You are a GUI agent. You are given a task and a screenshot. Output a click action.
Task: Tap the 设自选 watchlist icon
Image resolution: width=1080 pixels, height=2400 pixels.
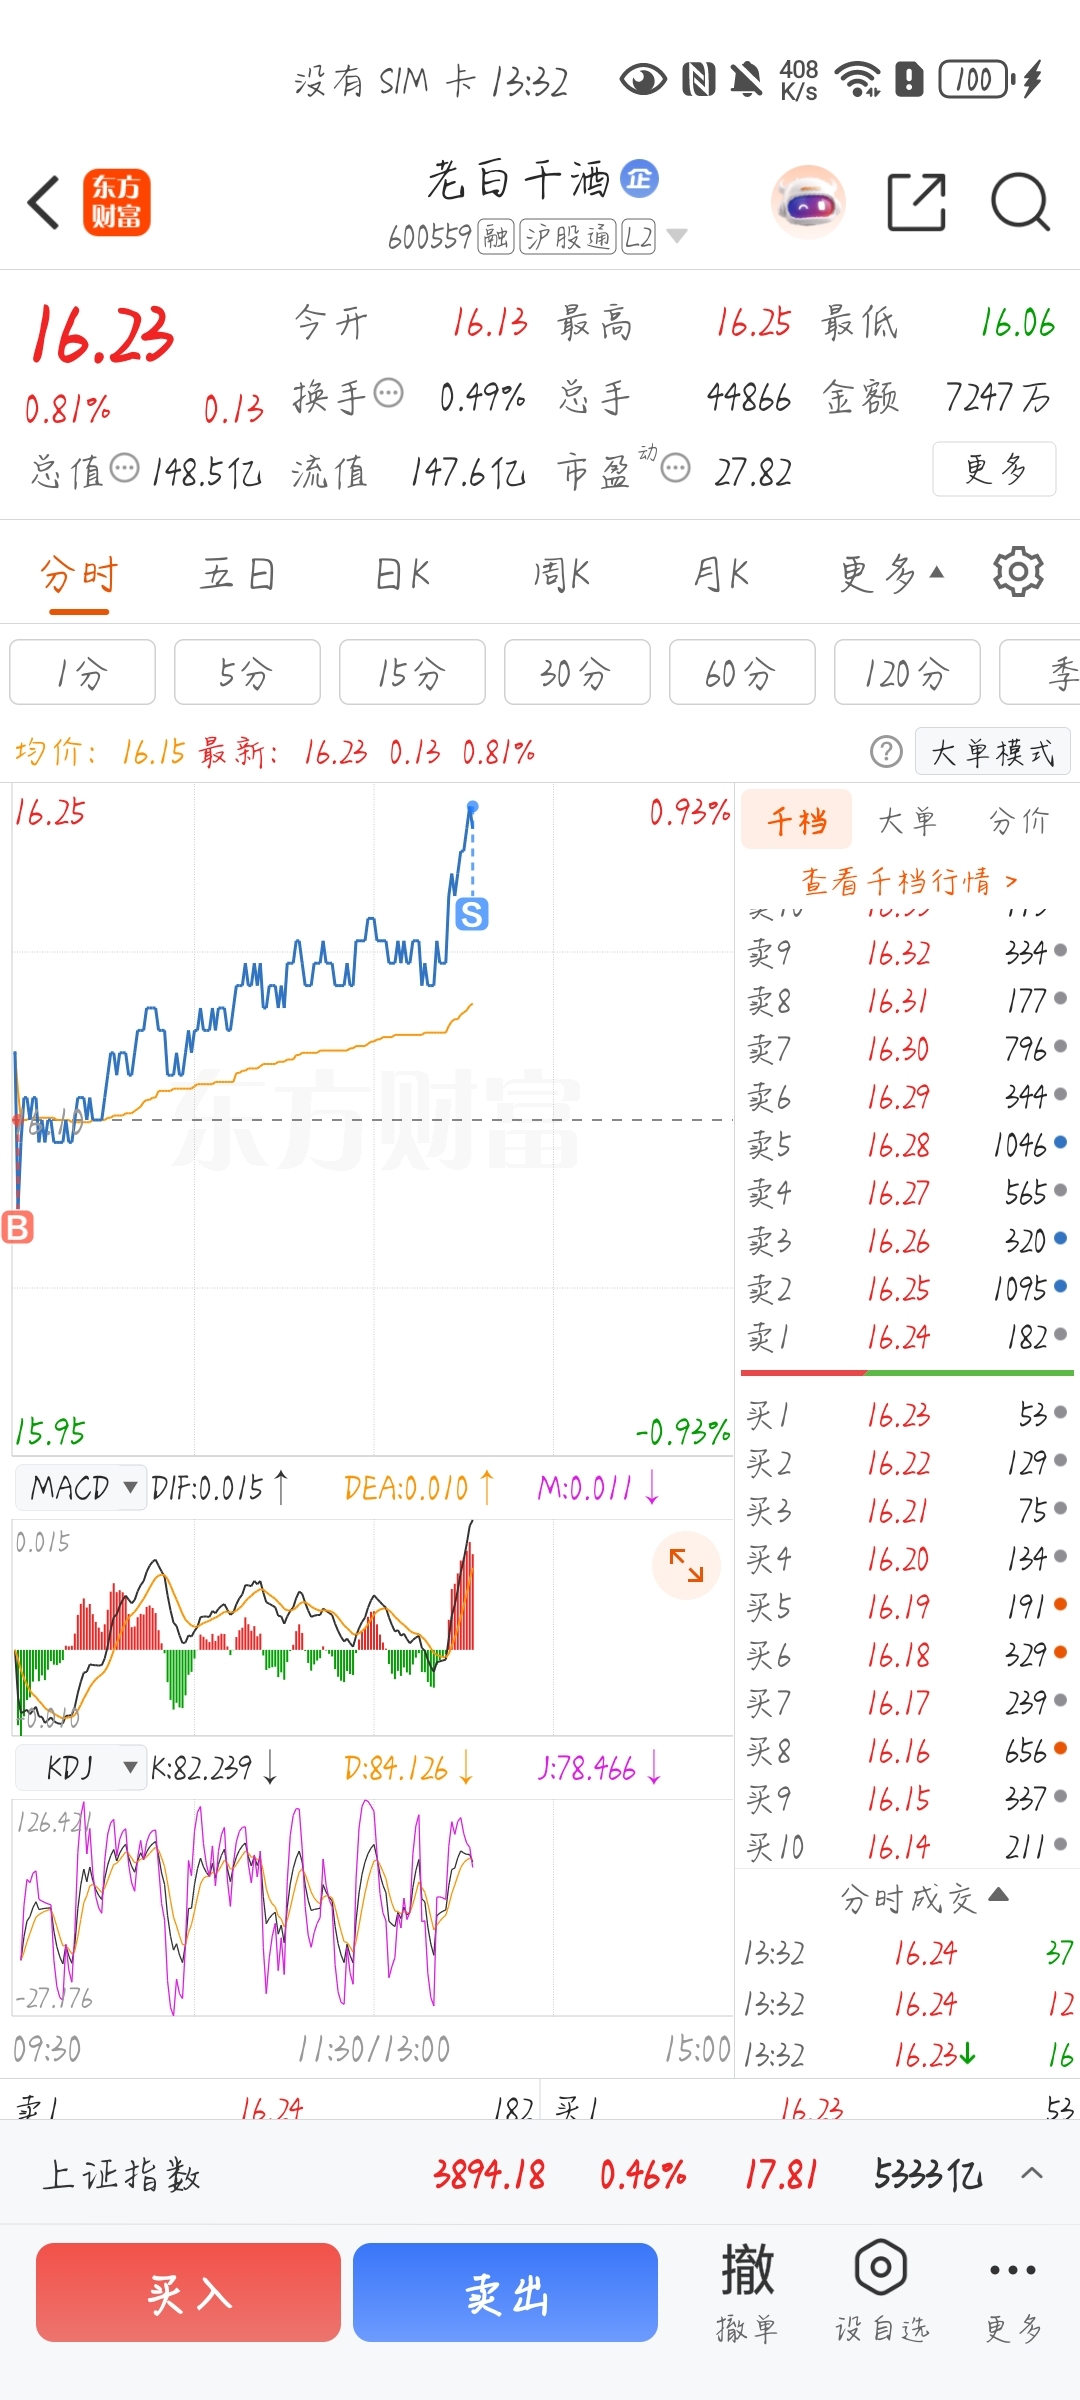tap(881, 2292)
